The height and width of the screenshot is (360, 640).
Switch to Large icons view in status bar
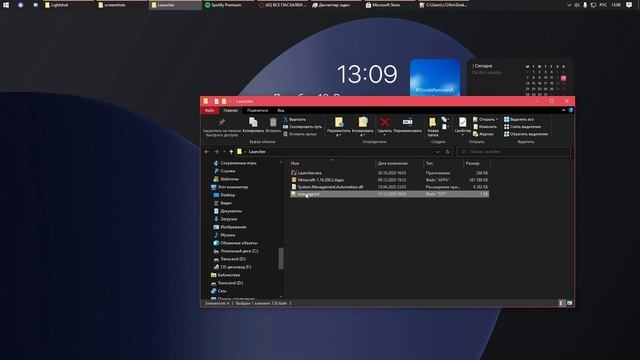tap(569, 303)
